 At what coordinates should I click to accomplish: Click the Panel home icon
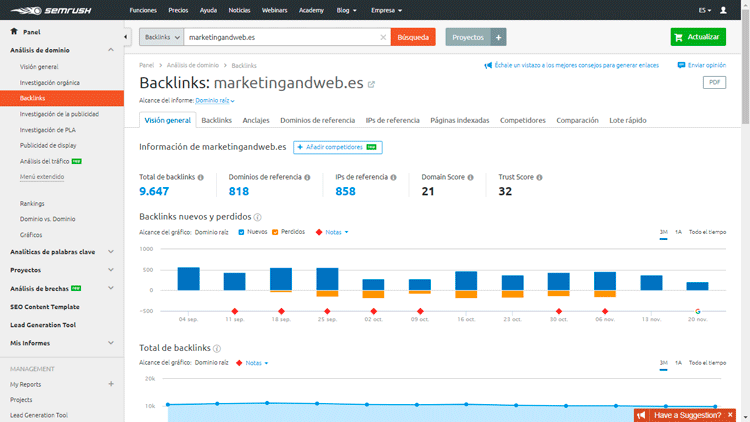point(14,32)
